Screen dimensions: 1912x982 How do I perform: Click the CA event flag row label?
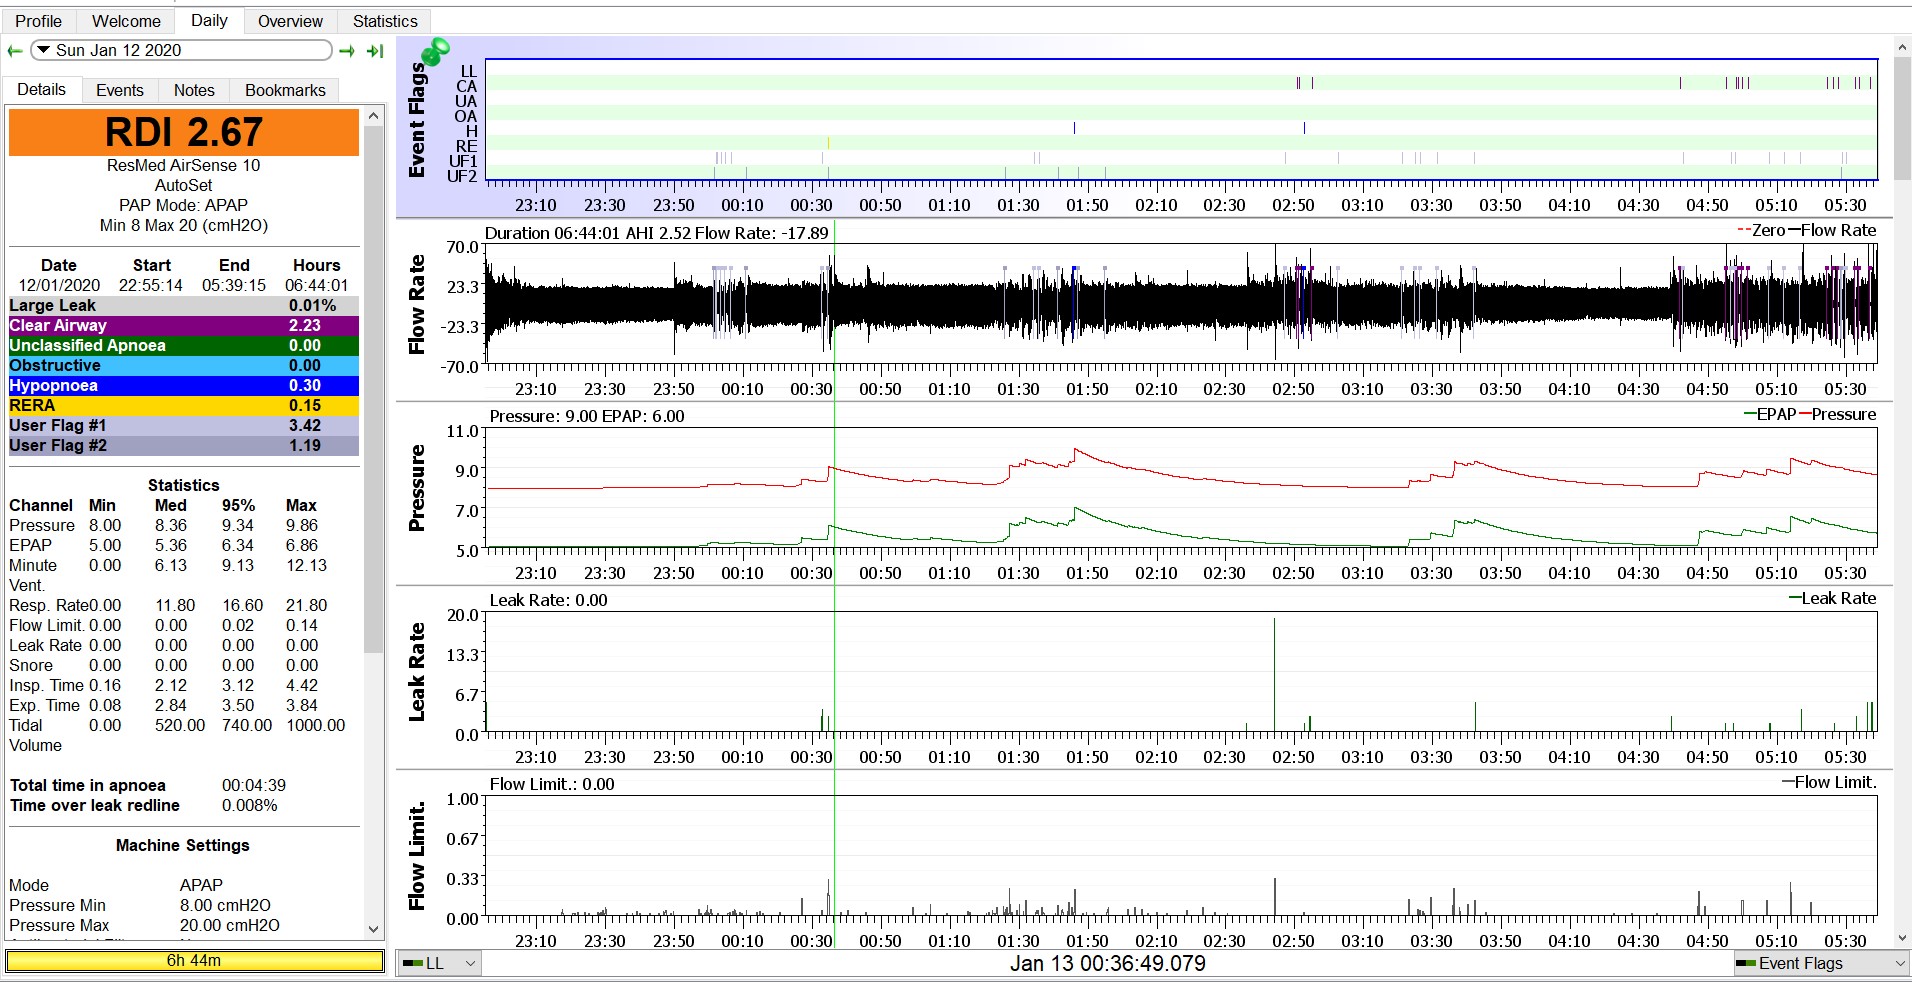click(x=467, y=86)
